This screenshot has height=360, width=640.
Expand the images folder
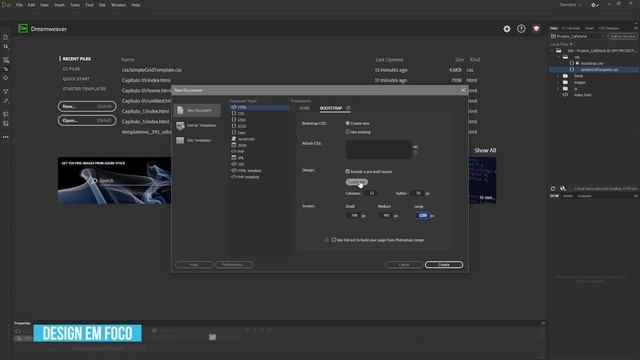pos(559,82)
